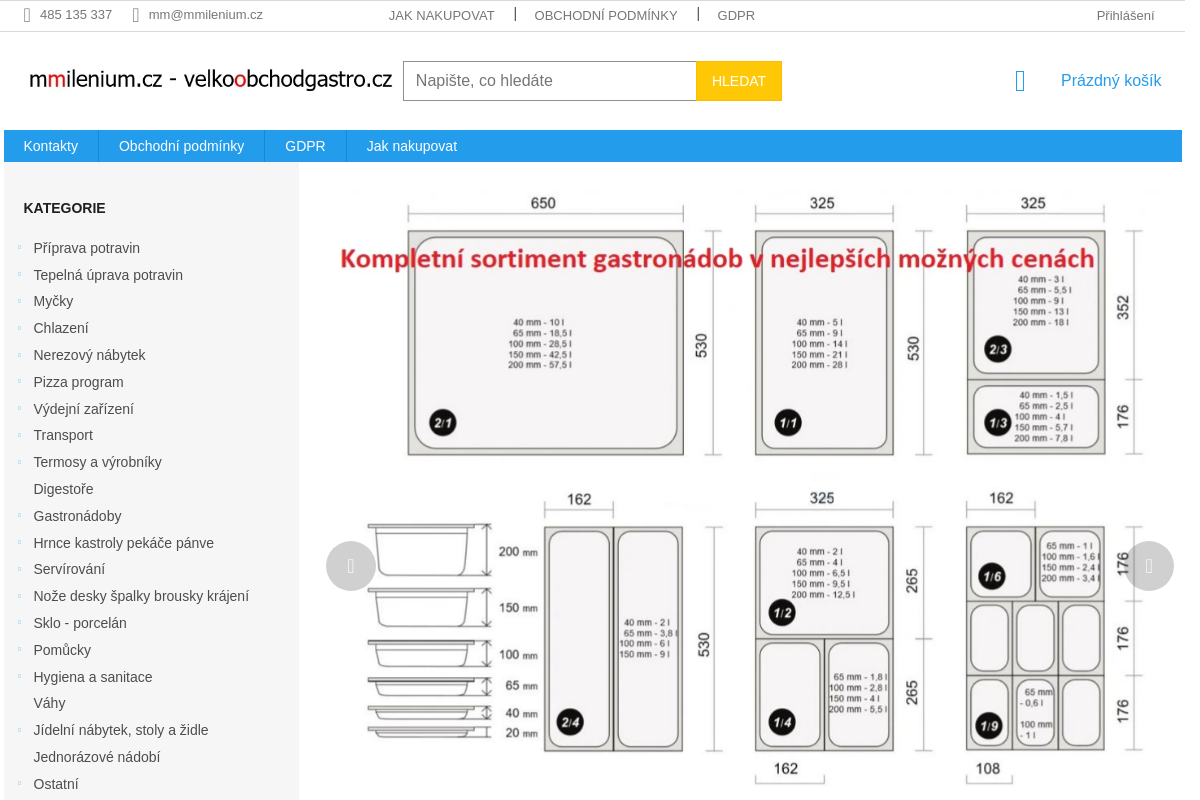
Task: Click the yellow HLEDAT button
Action: (739, 81)
